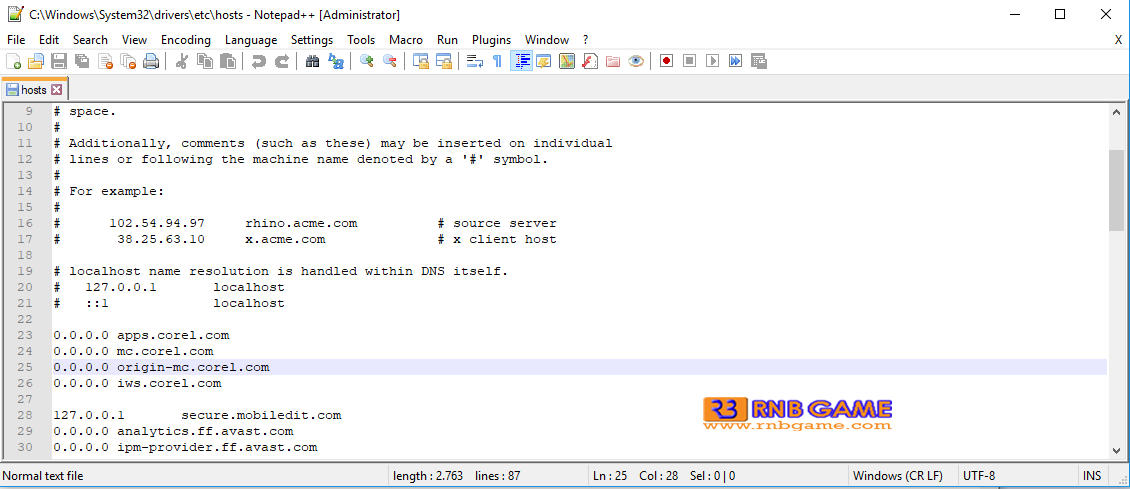Save the hosts file with Save icon

[x=59, y=61]
